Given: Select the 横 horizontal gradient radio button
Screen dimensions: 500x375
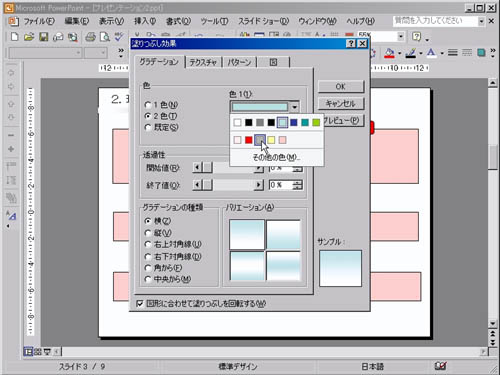Looking at the screenshot, I should coord(148,221).
